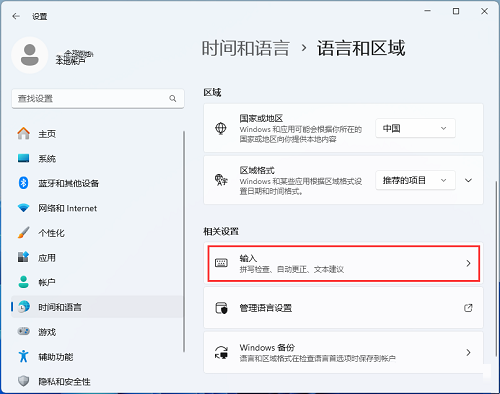Open 游戏 settings section
Screen dimensions: 500x394
tap(97, 331)
